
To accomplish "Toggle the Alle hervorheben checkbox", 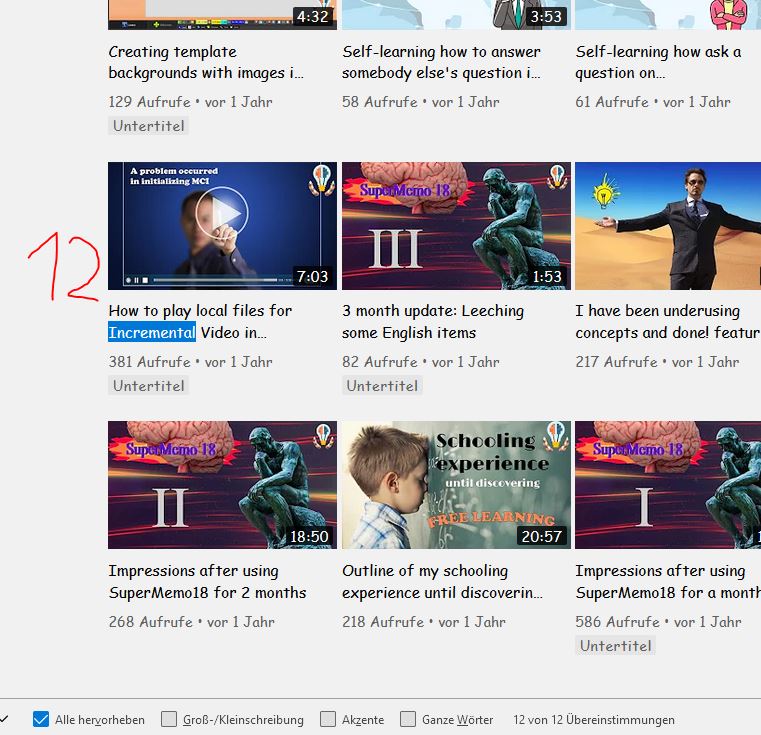I will tap(41, 719).
